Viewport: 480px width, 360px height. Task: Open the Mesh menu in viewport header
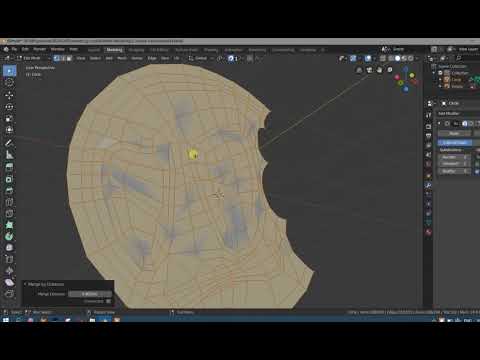(122, 58)
